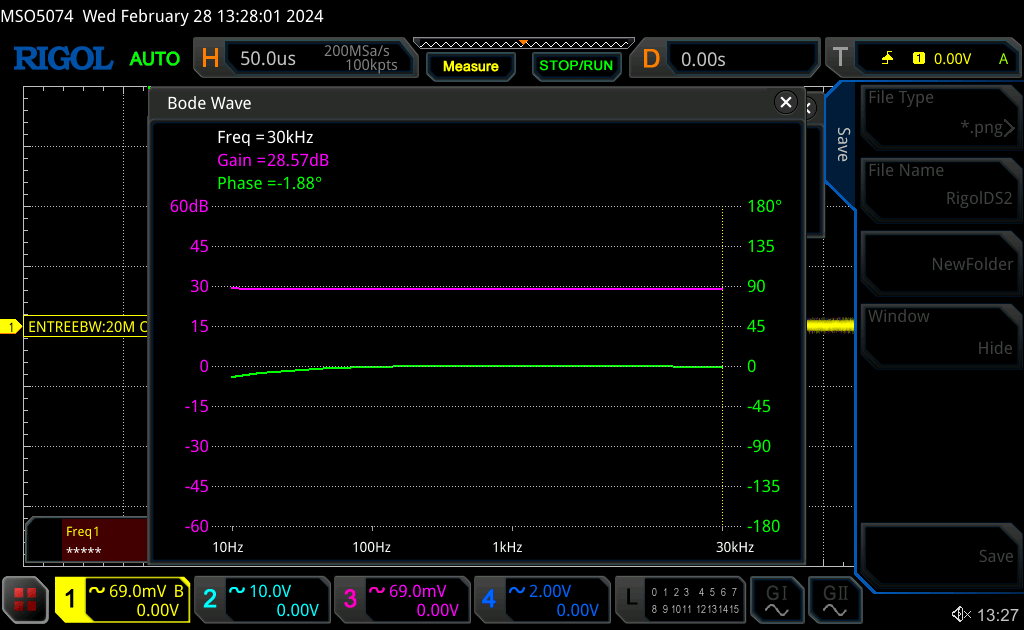Click NewFolder menu button
The height and width of the screenshot is (630, 1024).
[940, 263]
